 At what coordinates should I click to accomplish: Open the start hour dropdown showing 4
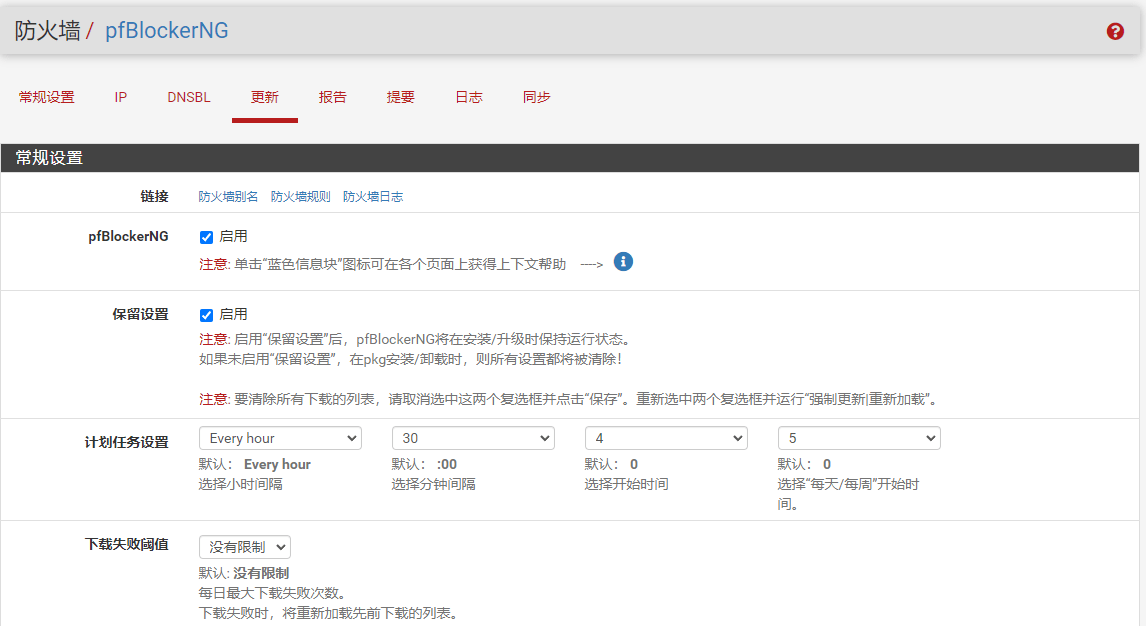[x=666, y=438]
